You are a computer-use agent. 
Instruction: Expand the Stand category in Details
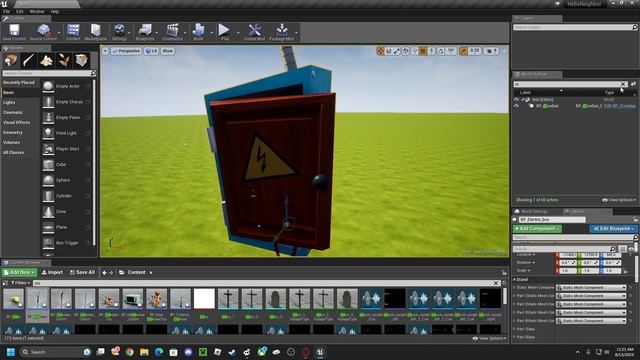(515, 280)
